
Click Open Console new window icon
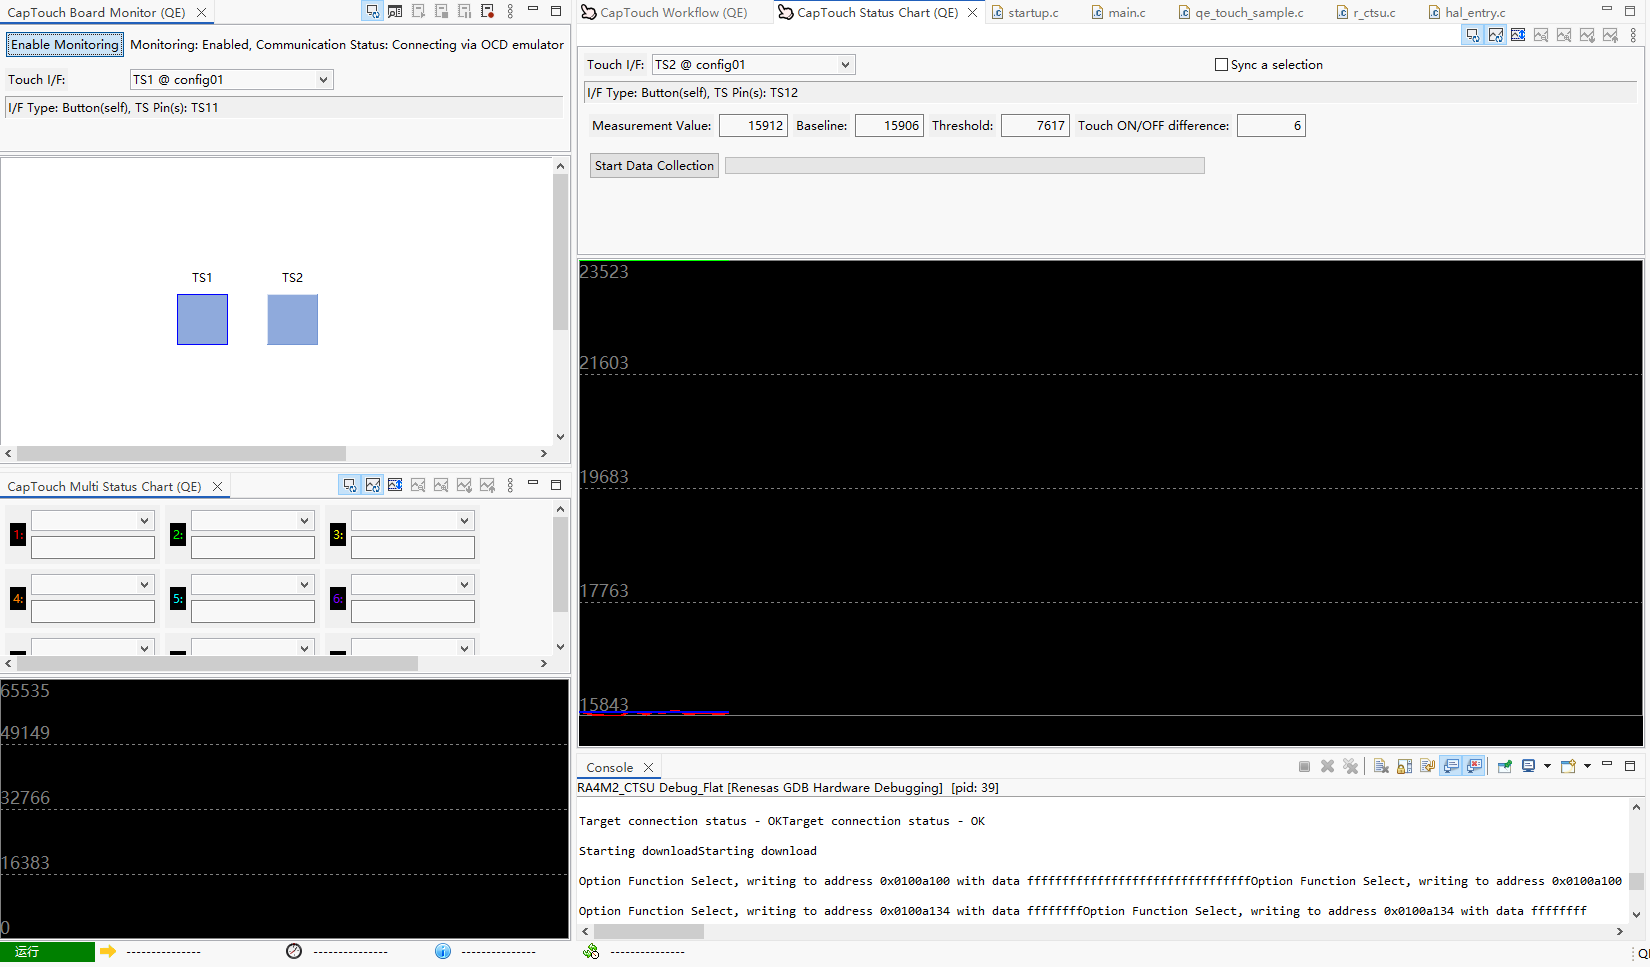click(x=1568, y=766)
